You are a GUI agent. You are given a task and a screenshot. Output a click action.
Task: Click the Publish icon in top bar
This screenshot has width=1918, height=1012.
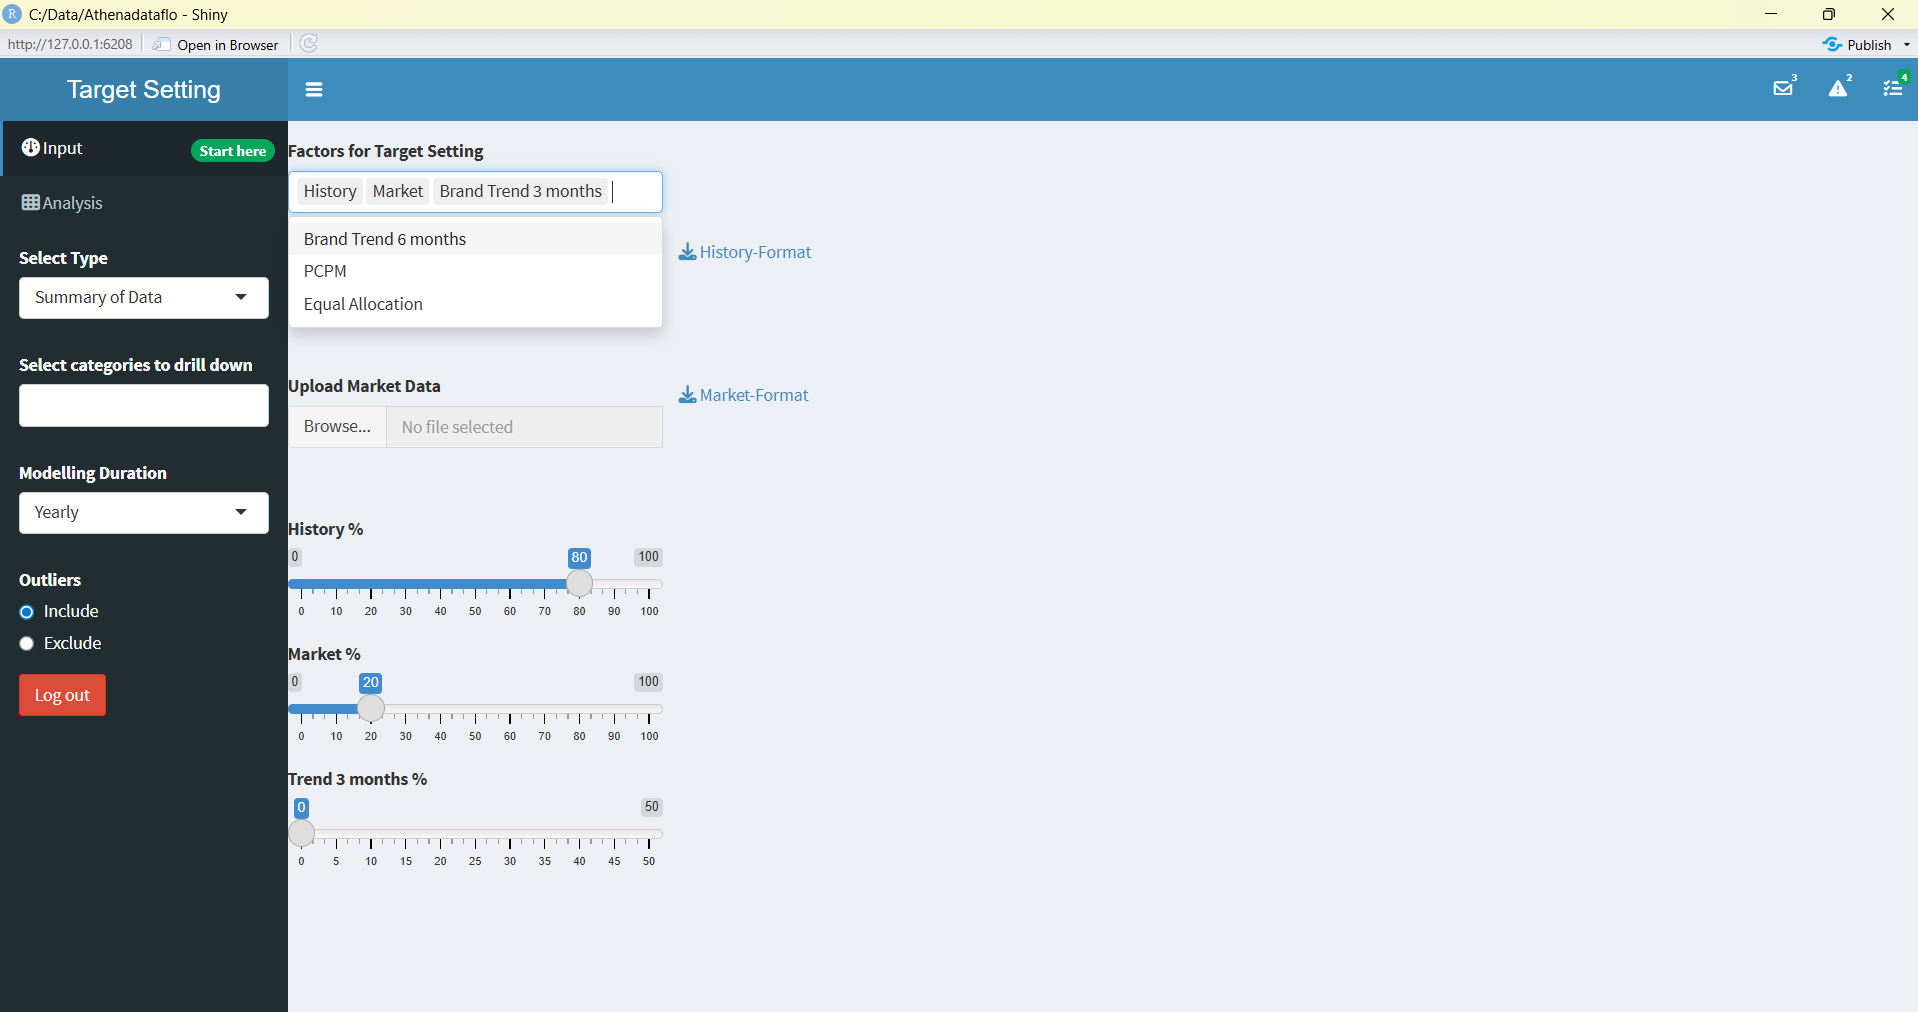1832,45
